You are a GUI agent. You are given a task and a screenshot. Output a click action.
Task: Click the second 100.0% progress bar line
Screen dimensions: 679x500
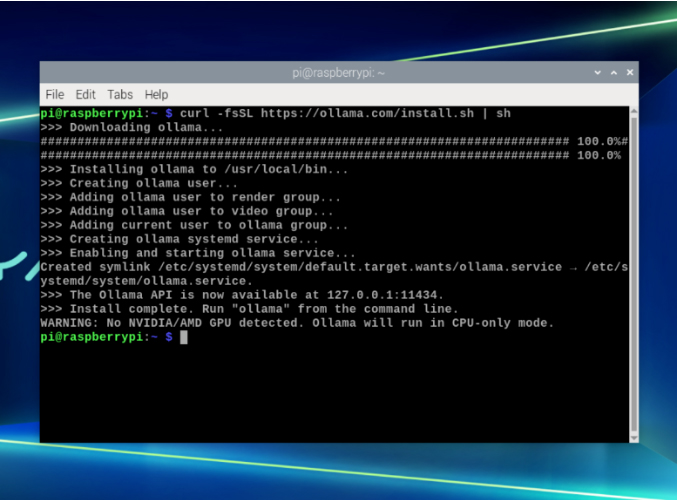tap(330, 155)
